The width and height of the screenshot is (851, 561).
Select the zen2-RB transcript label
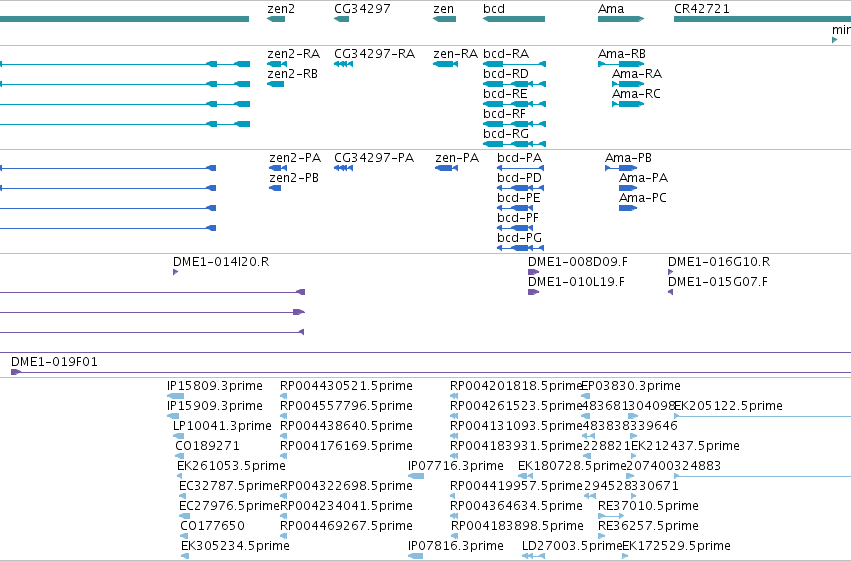293,74
